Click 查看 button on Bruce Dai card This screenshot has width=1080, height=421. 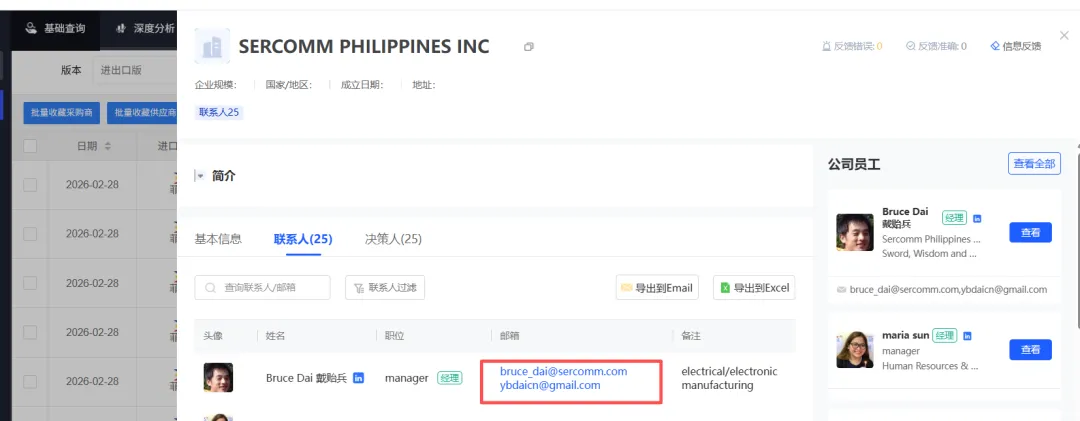tap(1030, 232)
